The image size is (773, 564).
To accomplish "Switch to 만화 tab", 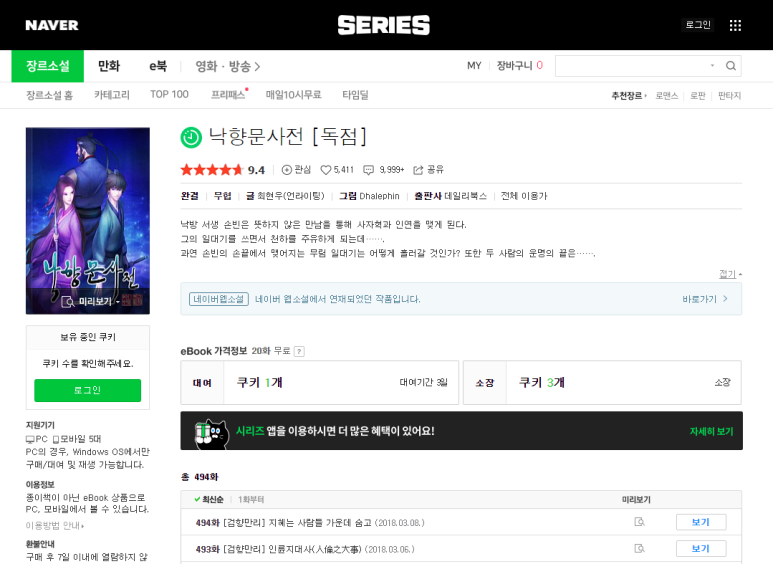I will tap(109, 66).
